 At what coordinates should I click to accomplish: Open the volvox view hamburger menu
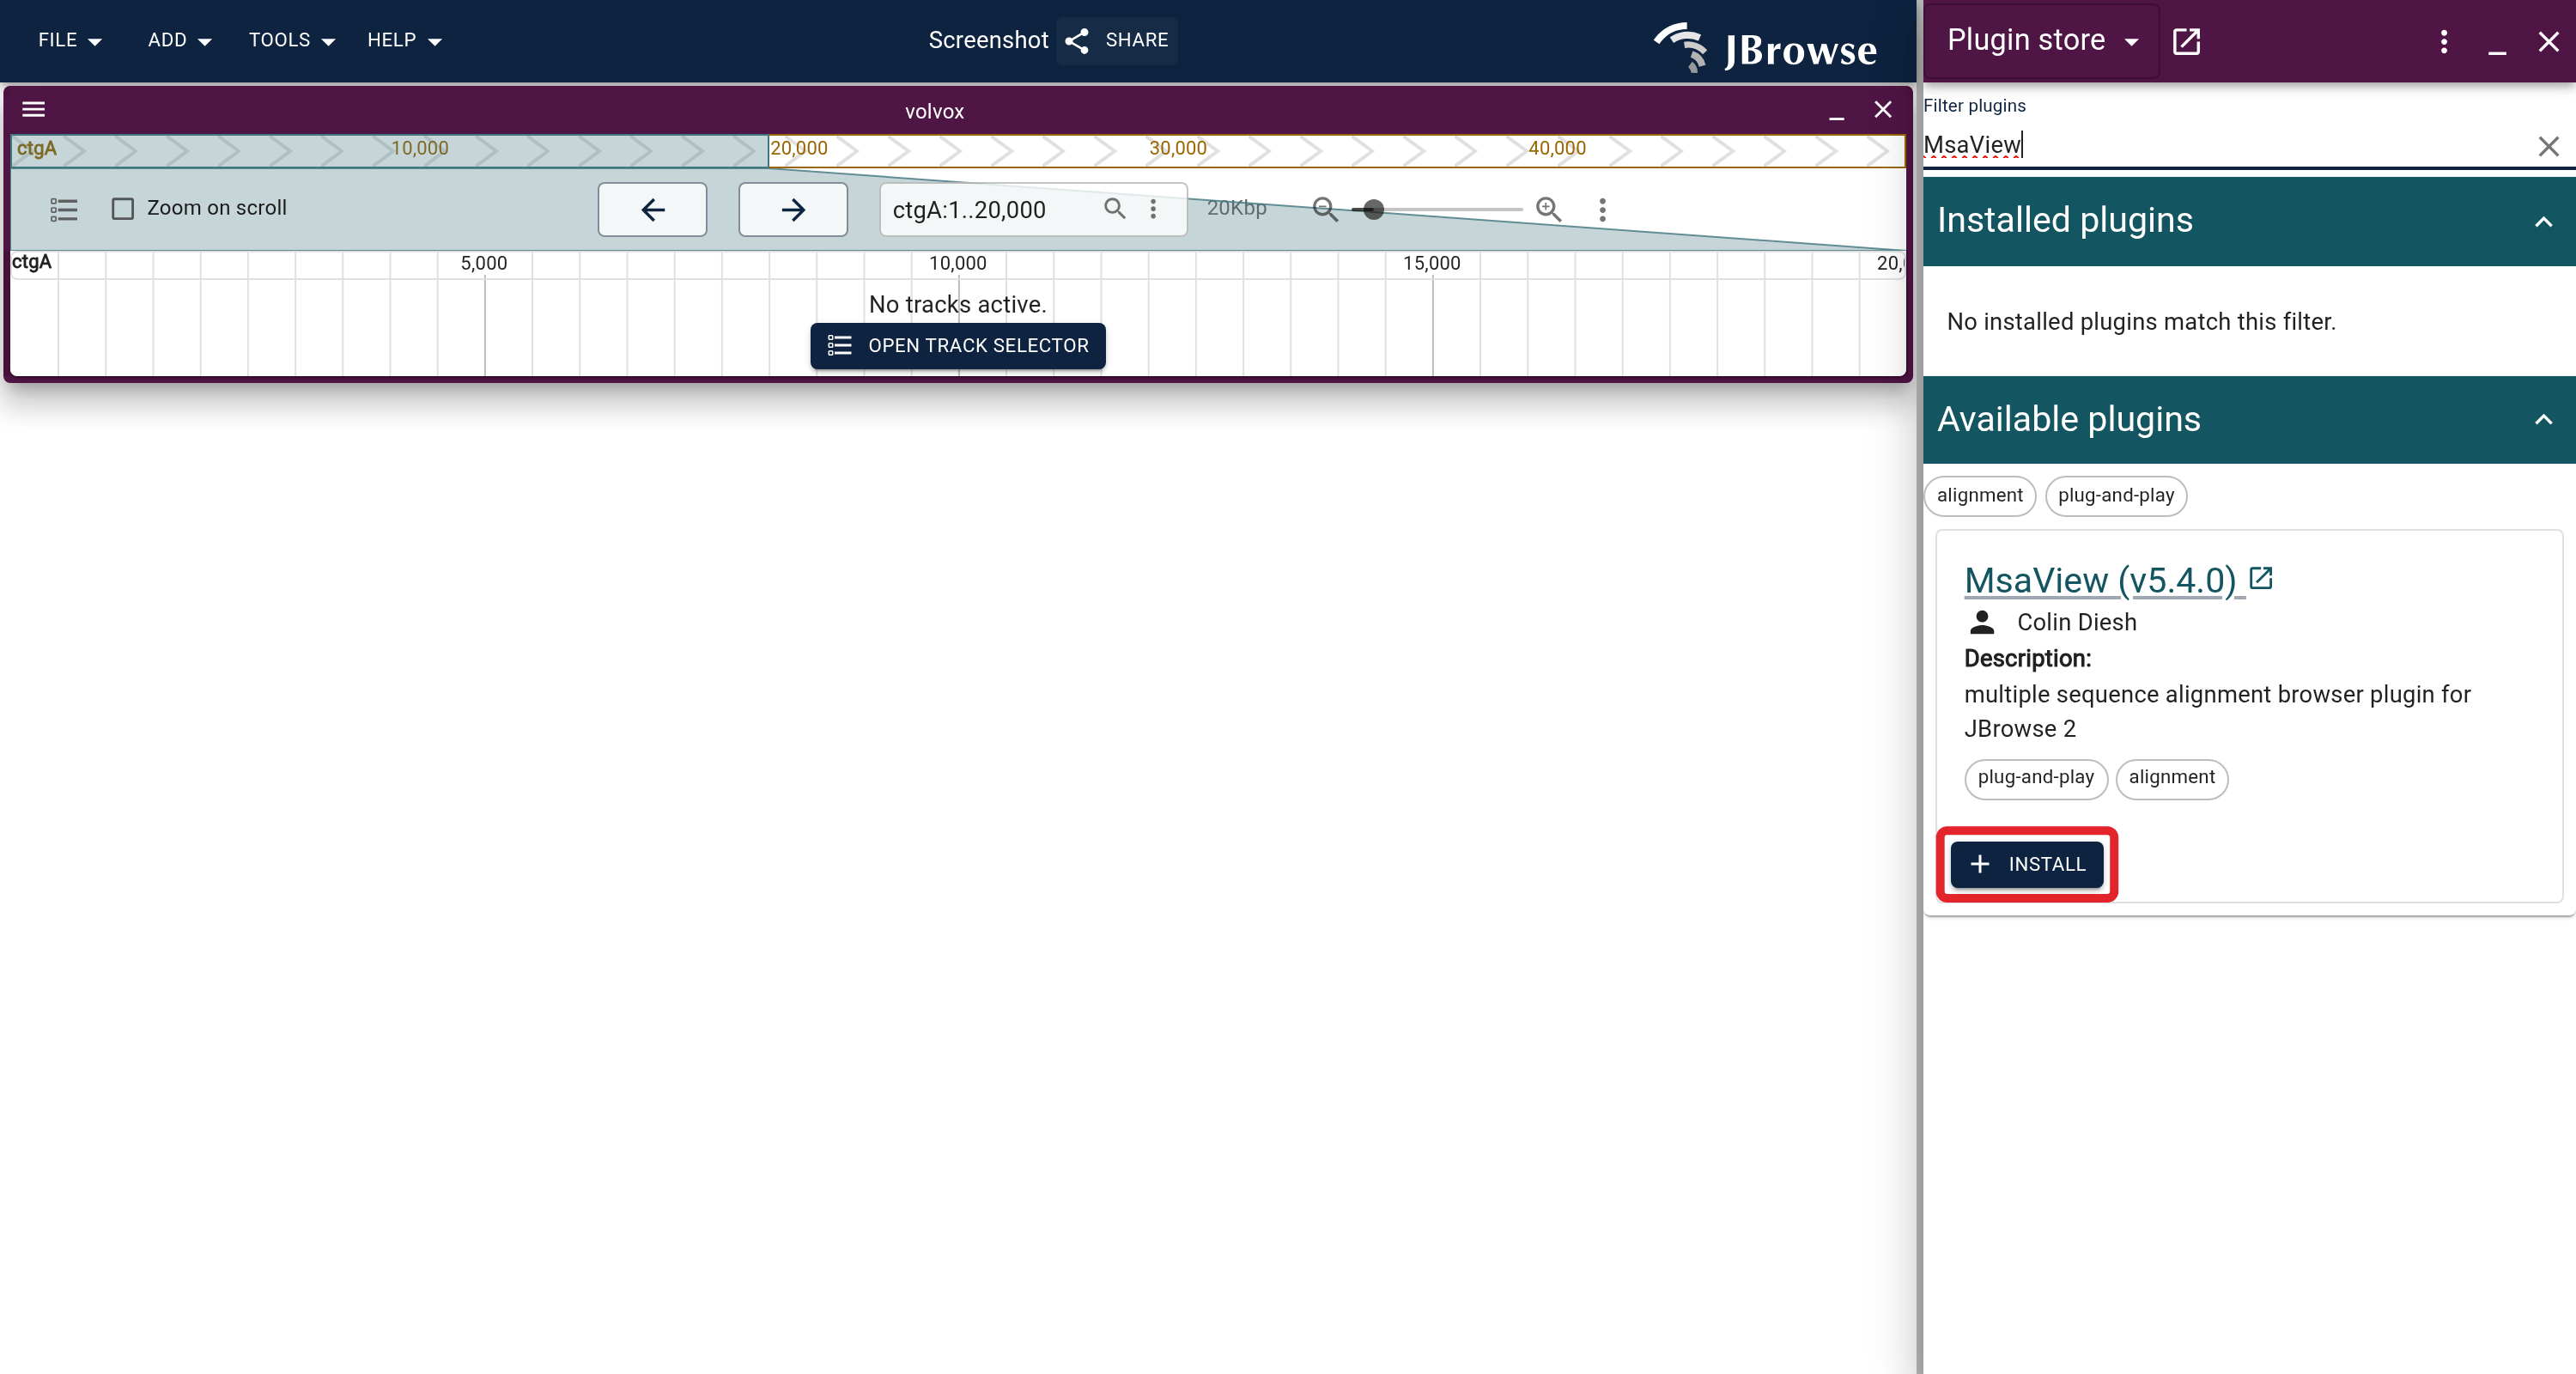34,110
